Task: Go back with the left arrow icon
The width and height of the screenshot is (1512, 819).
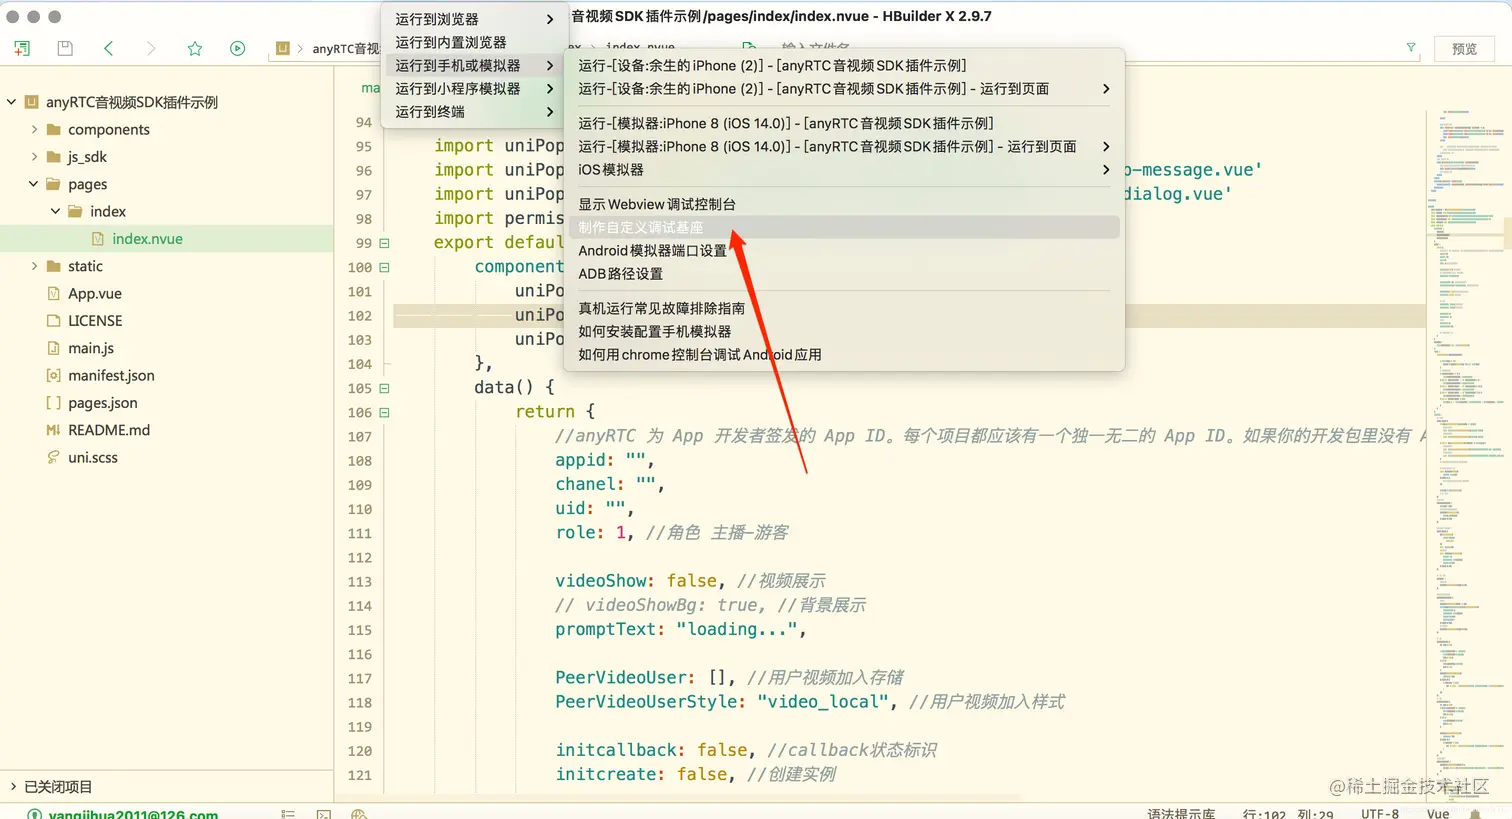Action: tap(108, 48)
